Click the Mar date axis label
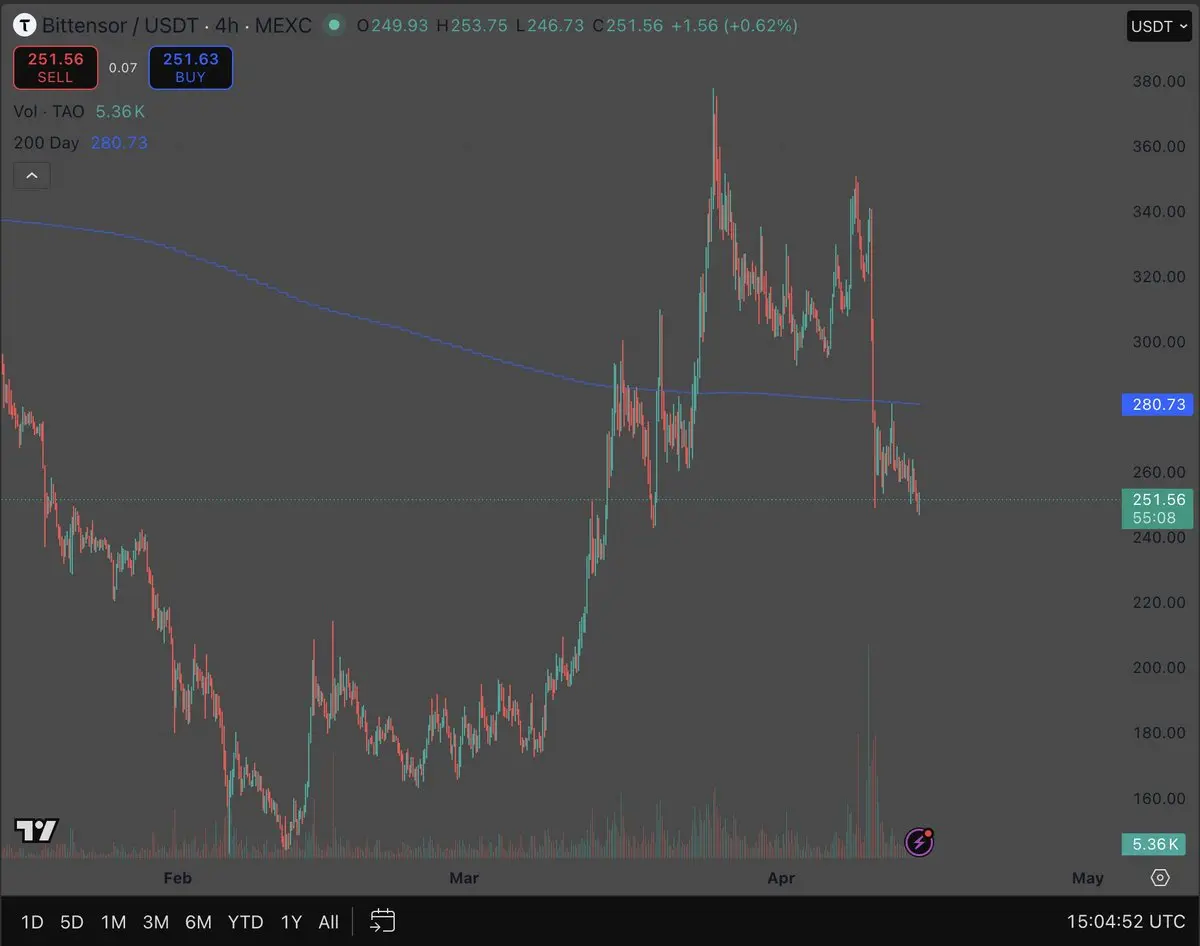 pyautogui.click(x=464, y=878)
